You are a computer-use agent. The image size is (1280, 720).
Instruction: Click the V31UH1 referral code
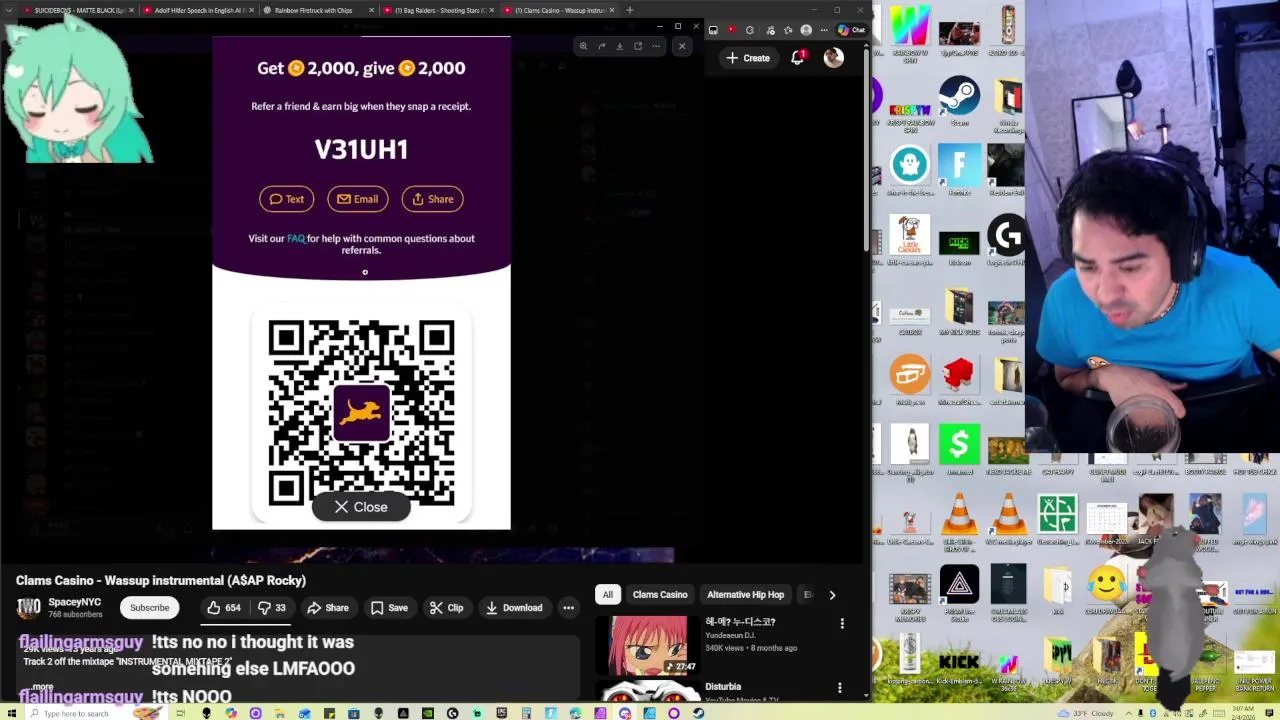tap(361, 150)
